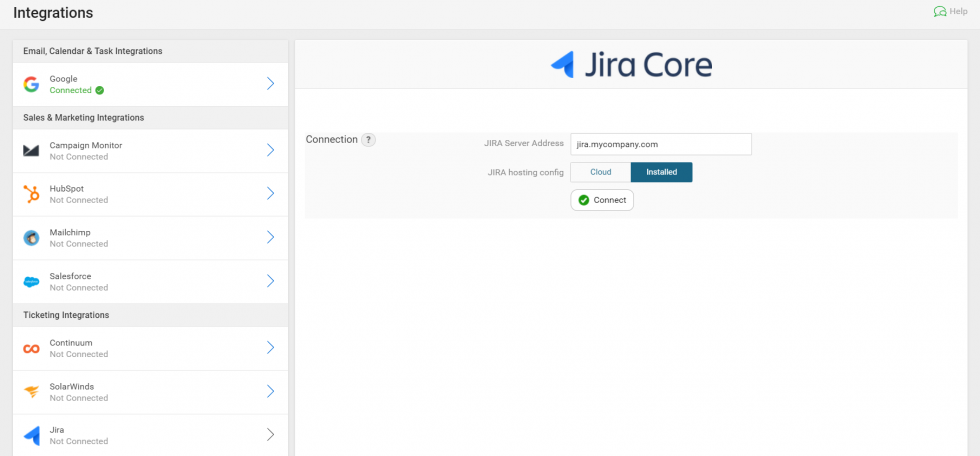
Task: Click the Help chat bubble icon
Action: point(940,11)
